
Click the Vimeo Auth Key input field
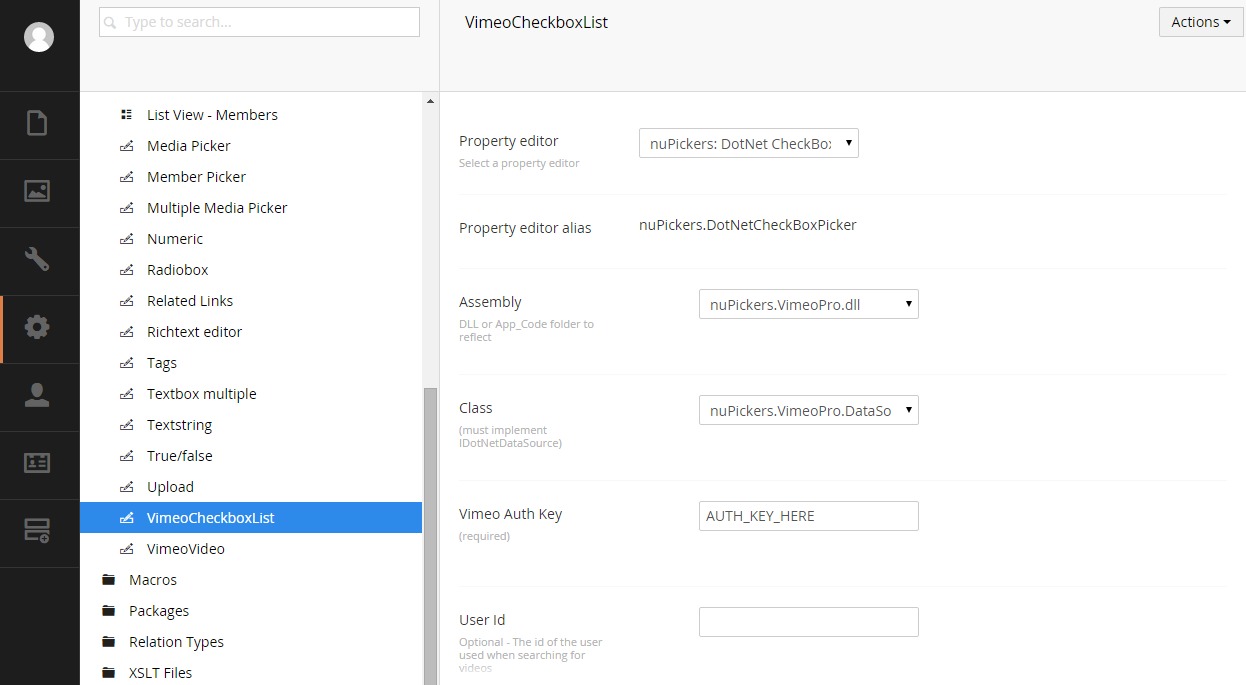(x=809, y=516)
